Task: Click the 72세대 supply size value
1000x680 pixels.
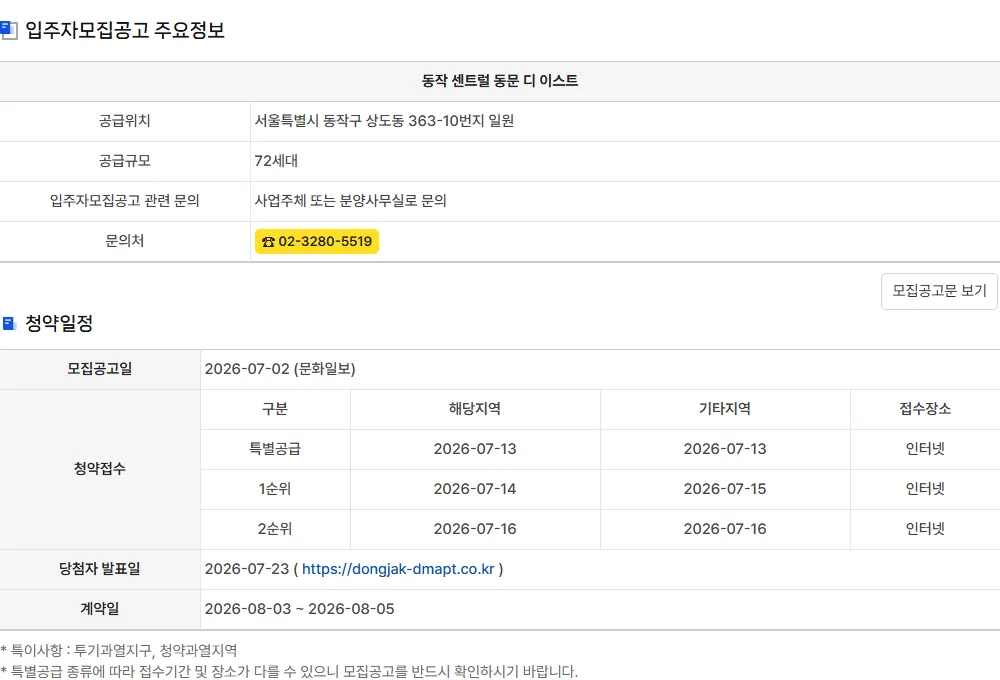Action: click(276, 161)
